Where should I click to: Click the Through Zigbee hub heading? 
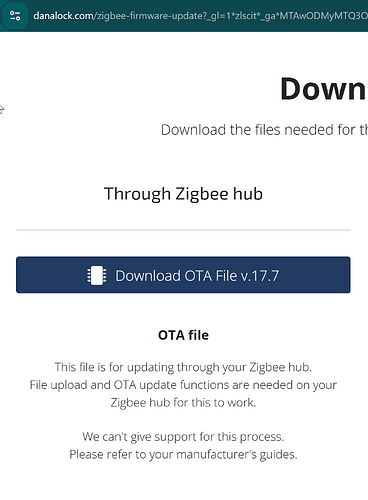(x=183, y=194)
